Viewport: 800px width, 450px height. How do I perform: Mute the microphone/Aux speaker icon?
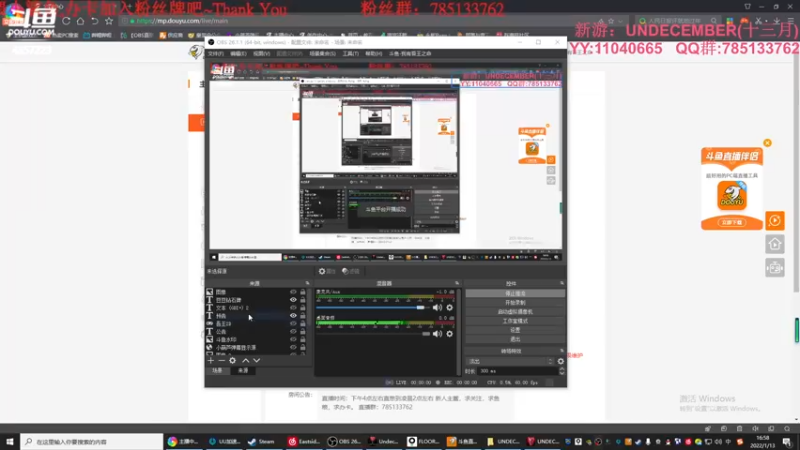coord(437,308)
